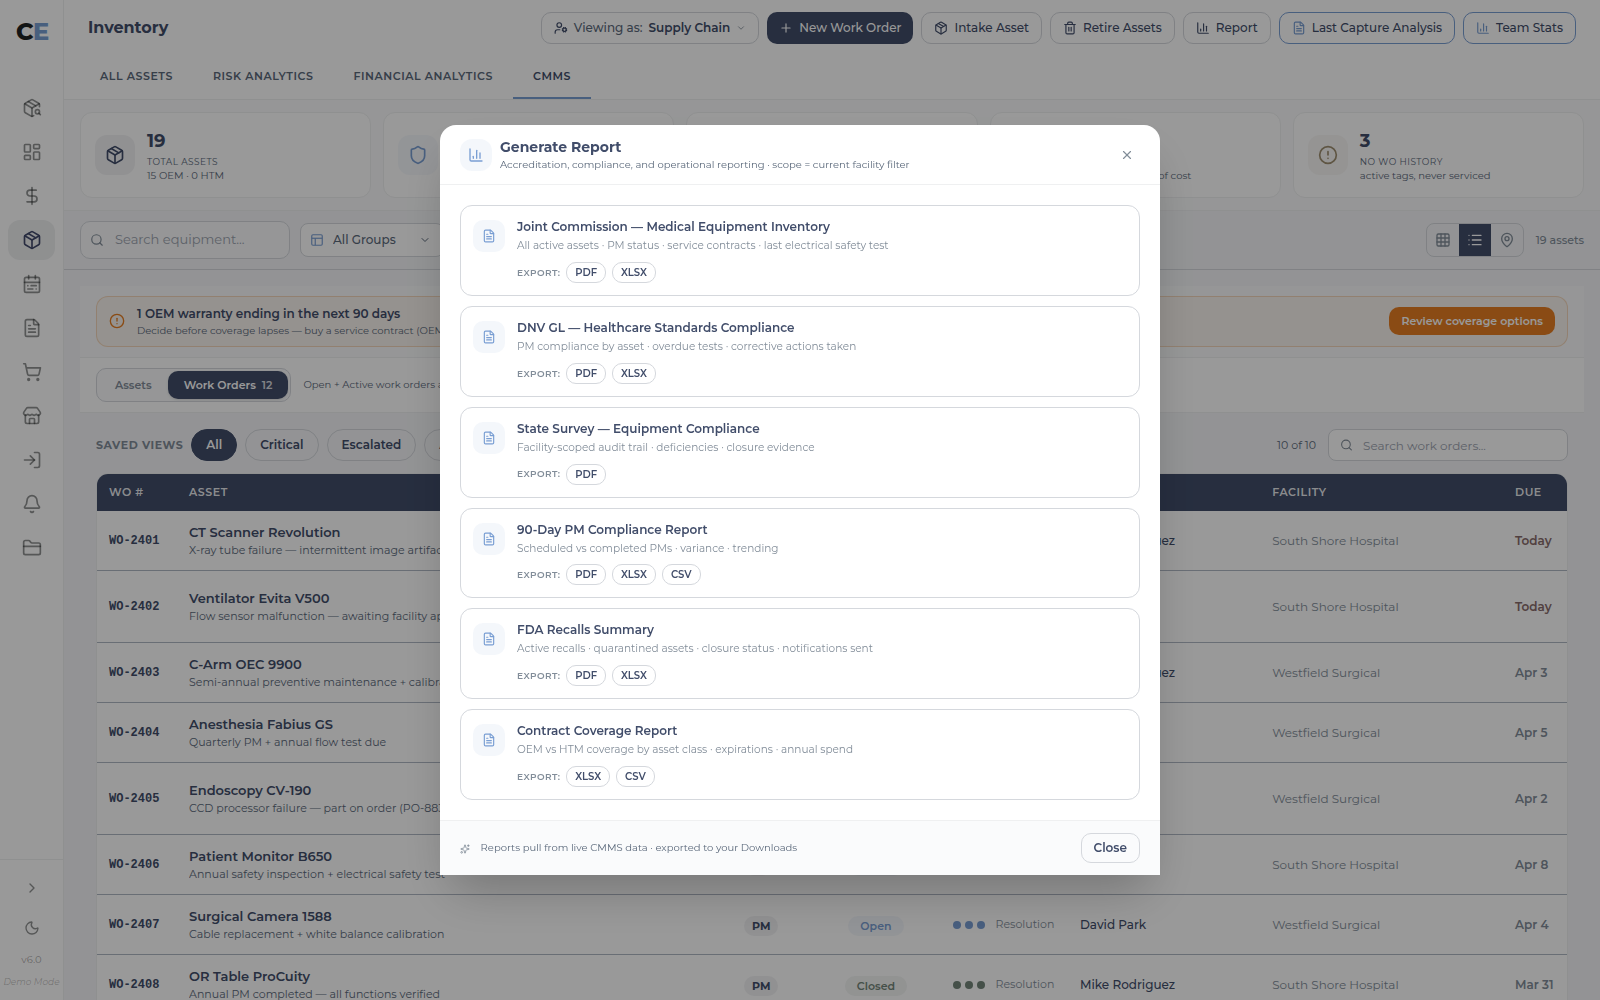Select the Critical saved view
1600x1000 pixels.
click(x=282, y=445)
